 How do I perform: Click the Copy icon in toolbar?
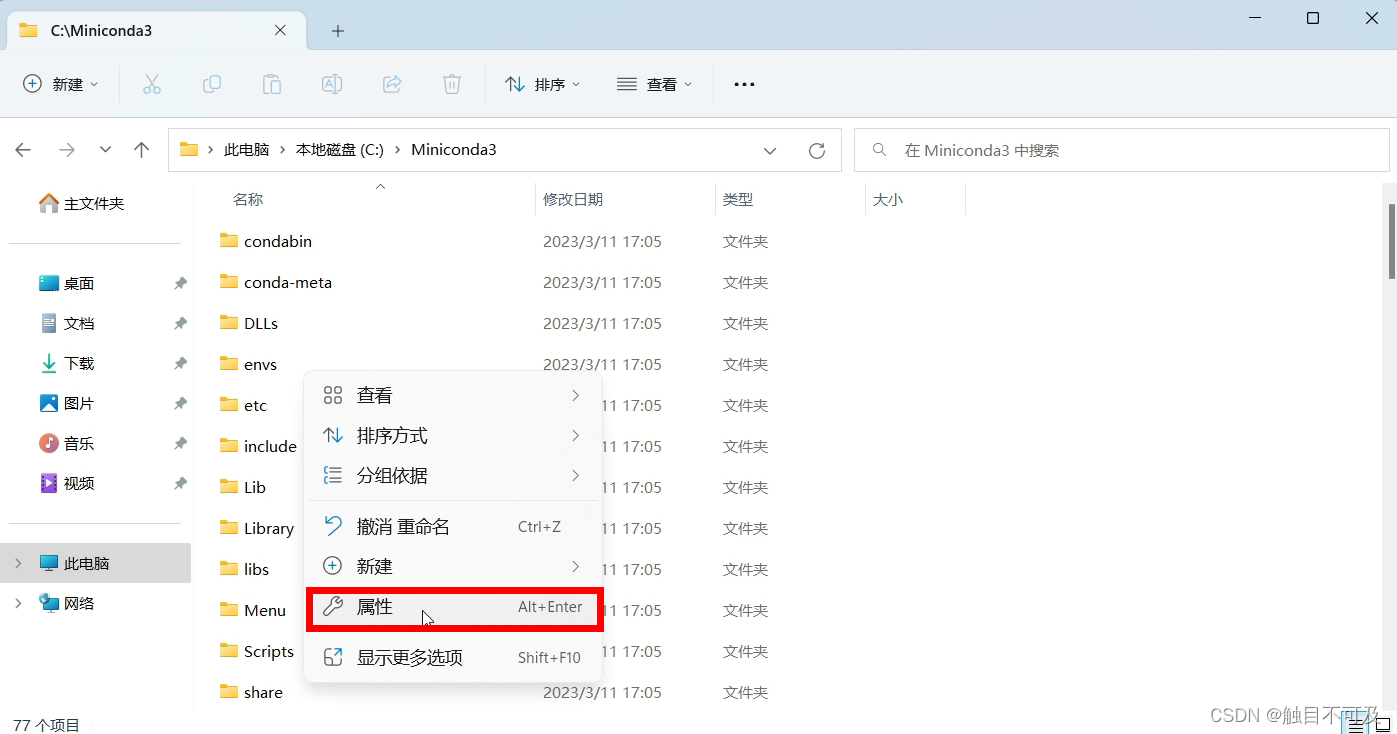click(x=212, y=85)
